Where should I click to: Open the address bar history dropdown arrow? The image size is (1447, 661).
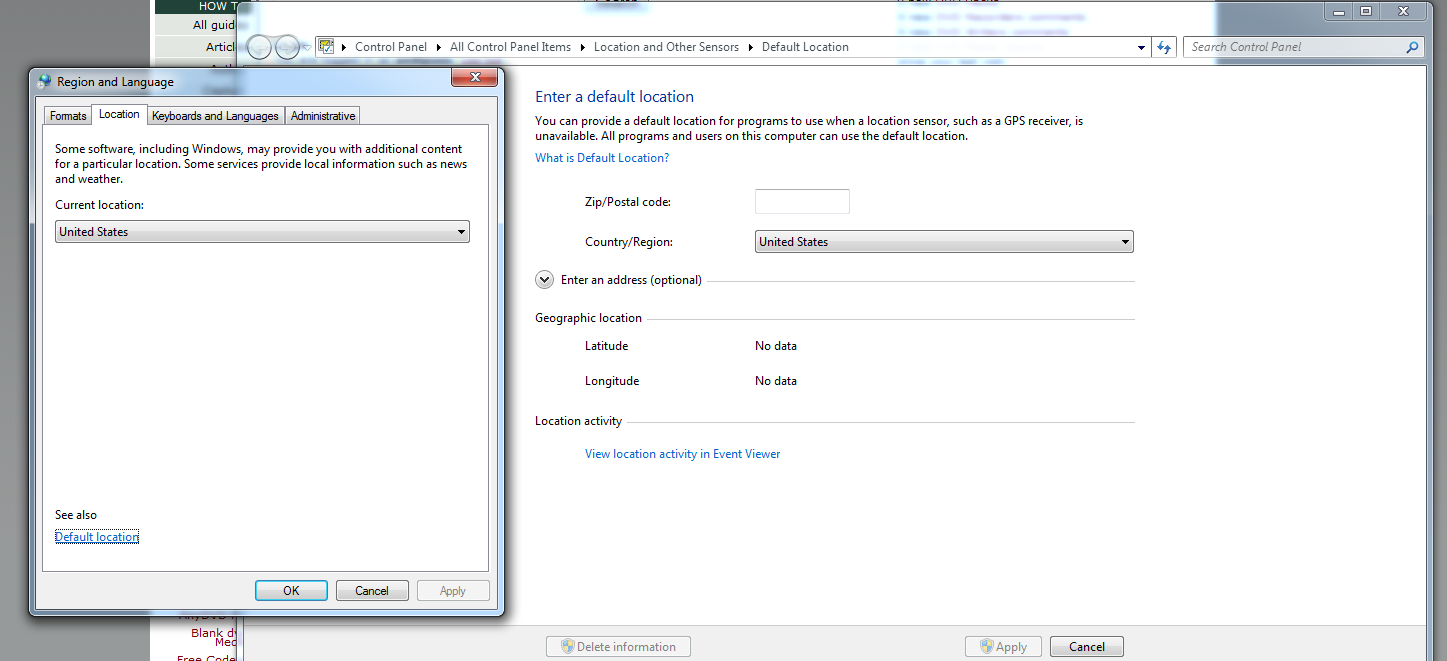1142,47
